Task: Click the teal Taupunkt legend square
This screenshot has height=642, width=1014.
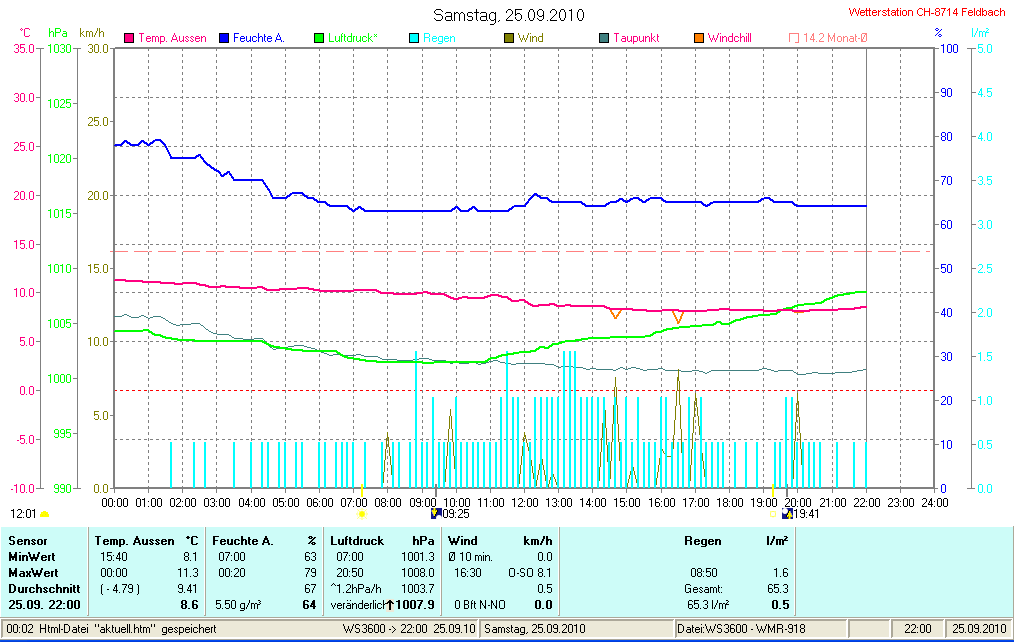Action: tap(603, 38)
